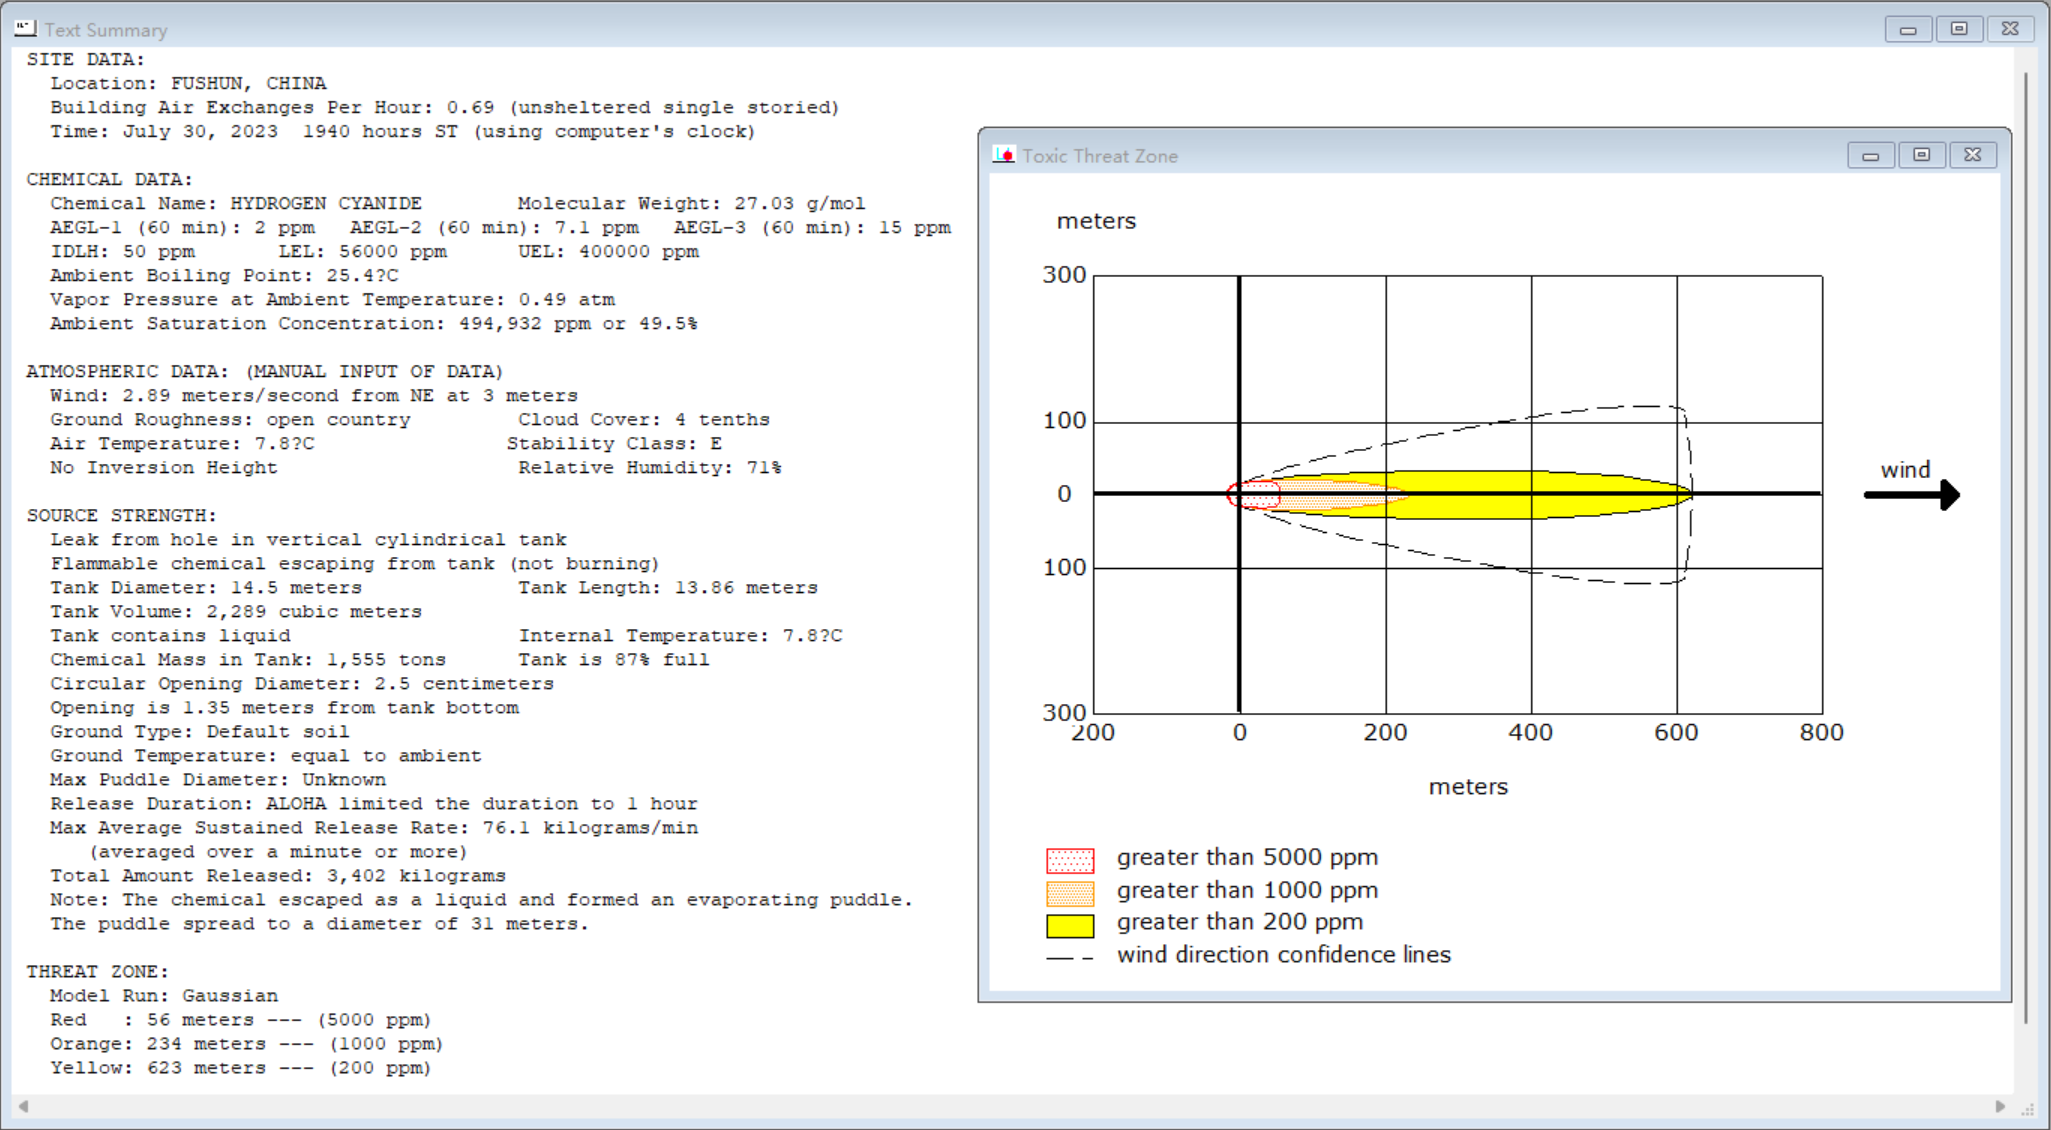Image resolution: width=2051 pixels, height=1130 pixels.
Task: Click the red 5000 ppm legend swatch
Action: click(x=1070, y=860)
